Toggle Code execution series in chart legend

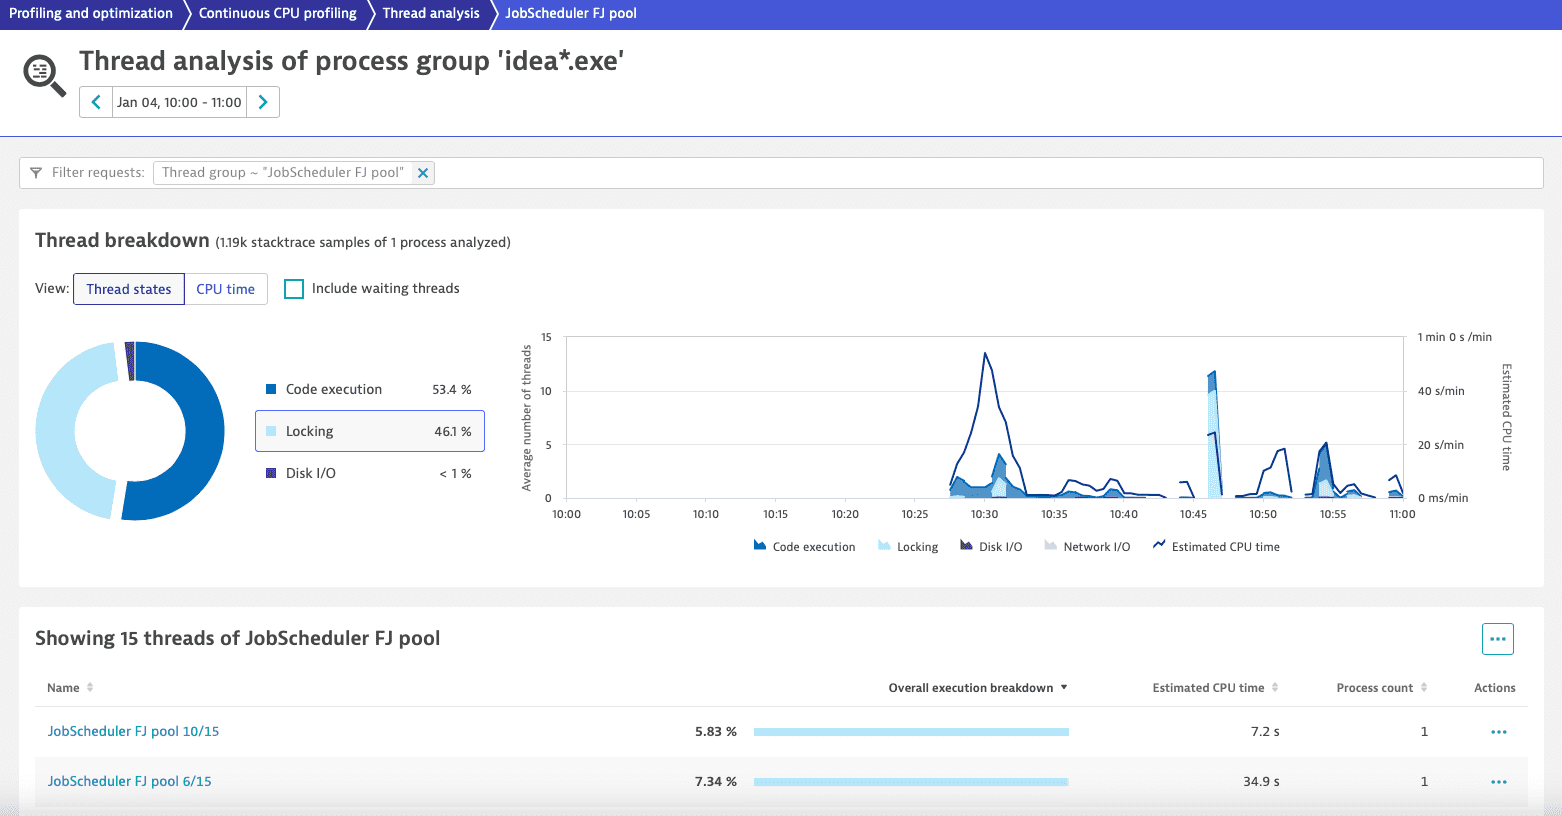[804, 547]
